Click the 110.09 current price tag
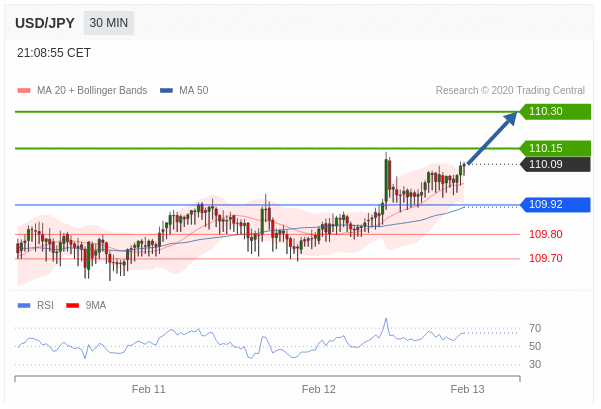Viewport: 601px width, 409px height. point(555,164)
